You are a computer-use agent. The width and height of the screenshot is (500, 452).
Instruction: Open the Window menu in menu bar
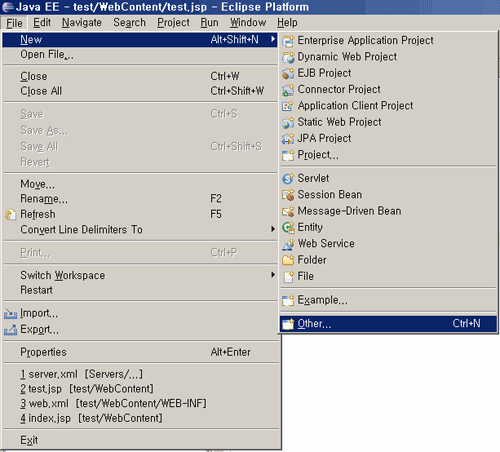pyautogui.click(x=248, y=23)
